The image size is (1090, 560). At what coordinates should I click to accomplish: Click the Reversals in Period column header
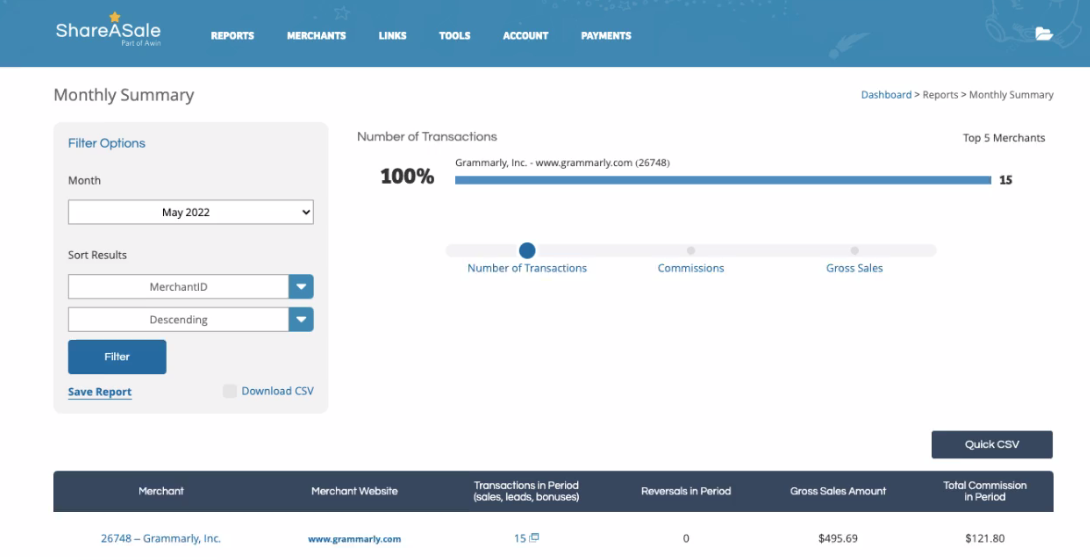[686, 491]
